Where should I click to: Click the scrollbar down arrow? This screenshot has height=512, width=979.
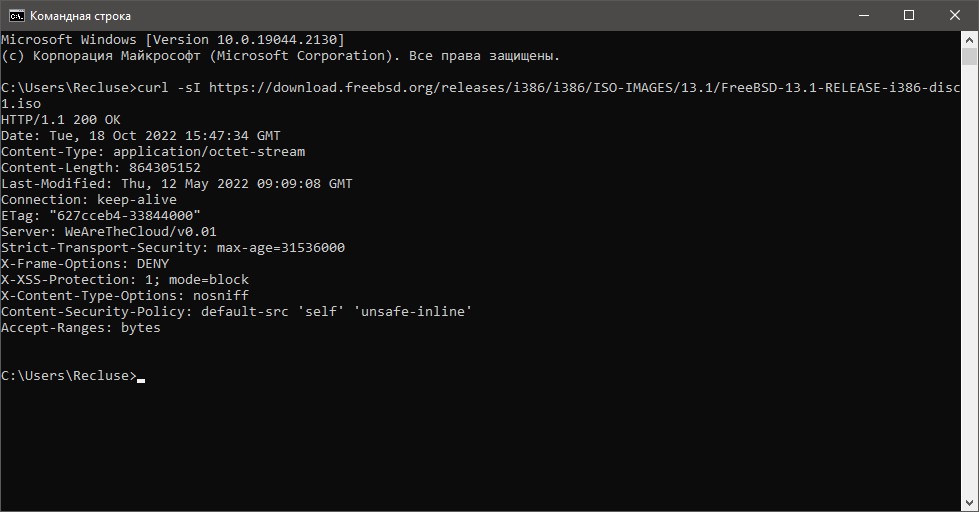[x=970, y=503]
